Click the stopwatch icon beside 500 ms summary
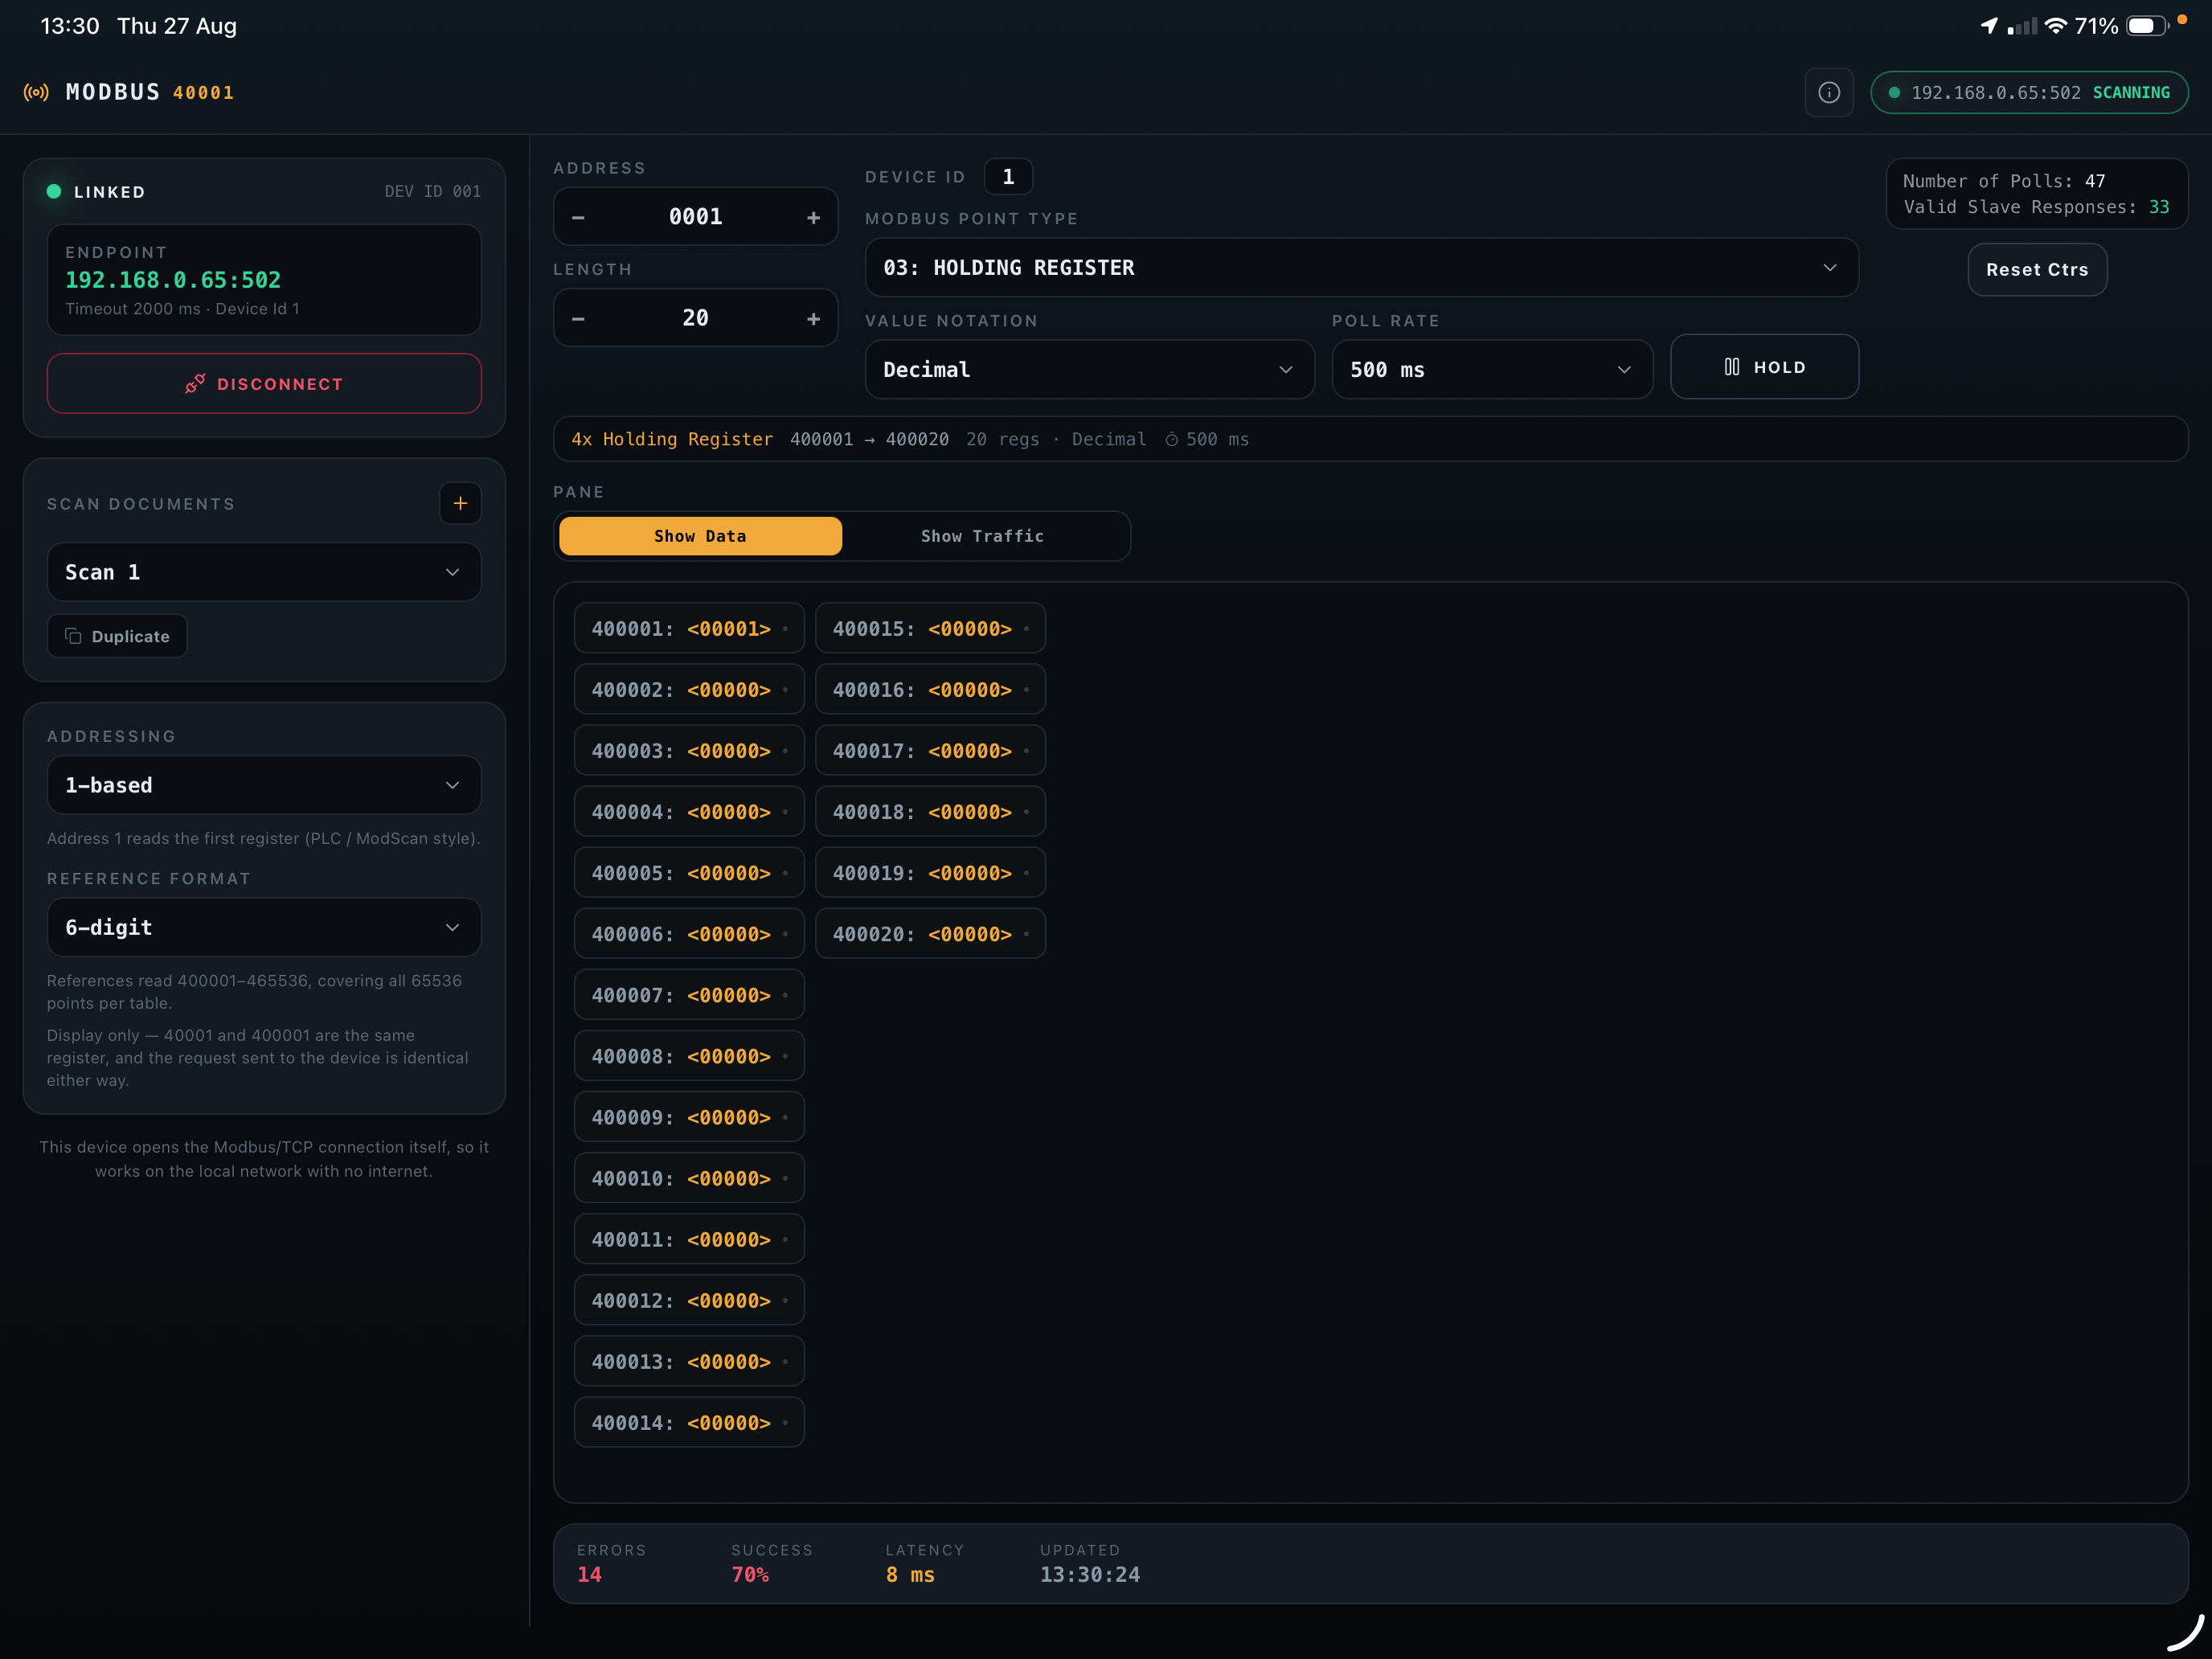 coord(1171,439)
